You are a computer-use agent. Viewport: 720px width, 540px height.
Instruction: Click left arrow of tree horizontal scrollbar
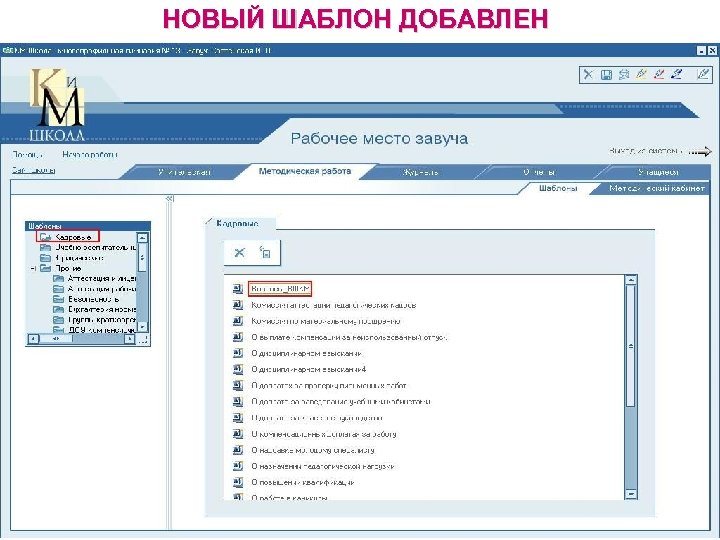33,339
